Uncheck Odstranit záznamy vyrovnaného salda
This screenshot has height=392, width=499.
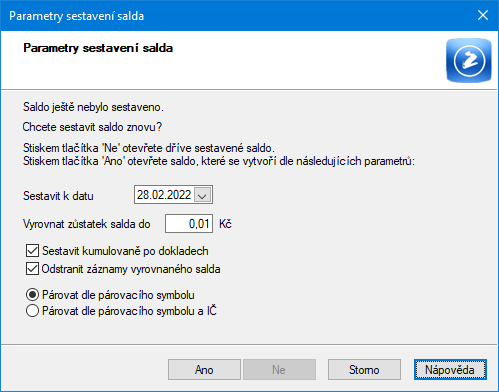32,269
